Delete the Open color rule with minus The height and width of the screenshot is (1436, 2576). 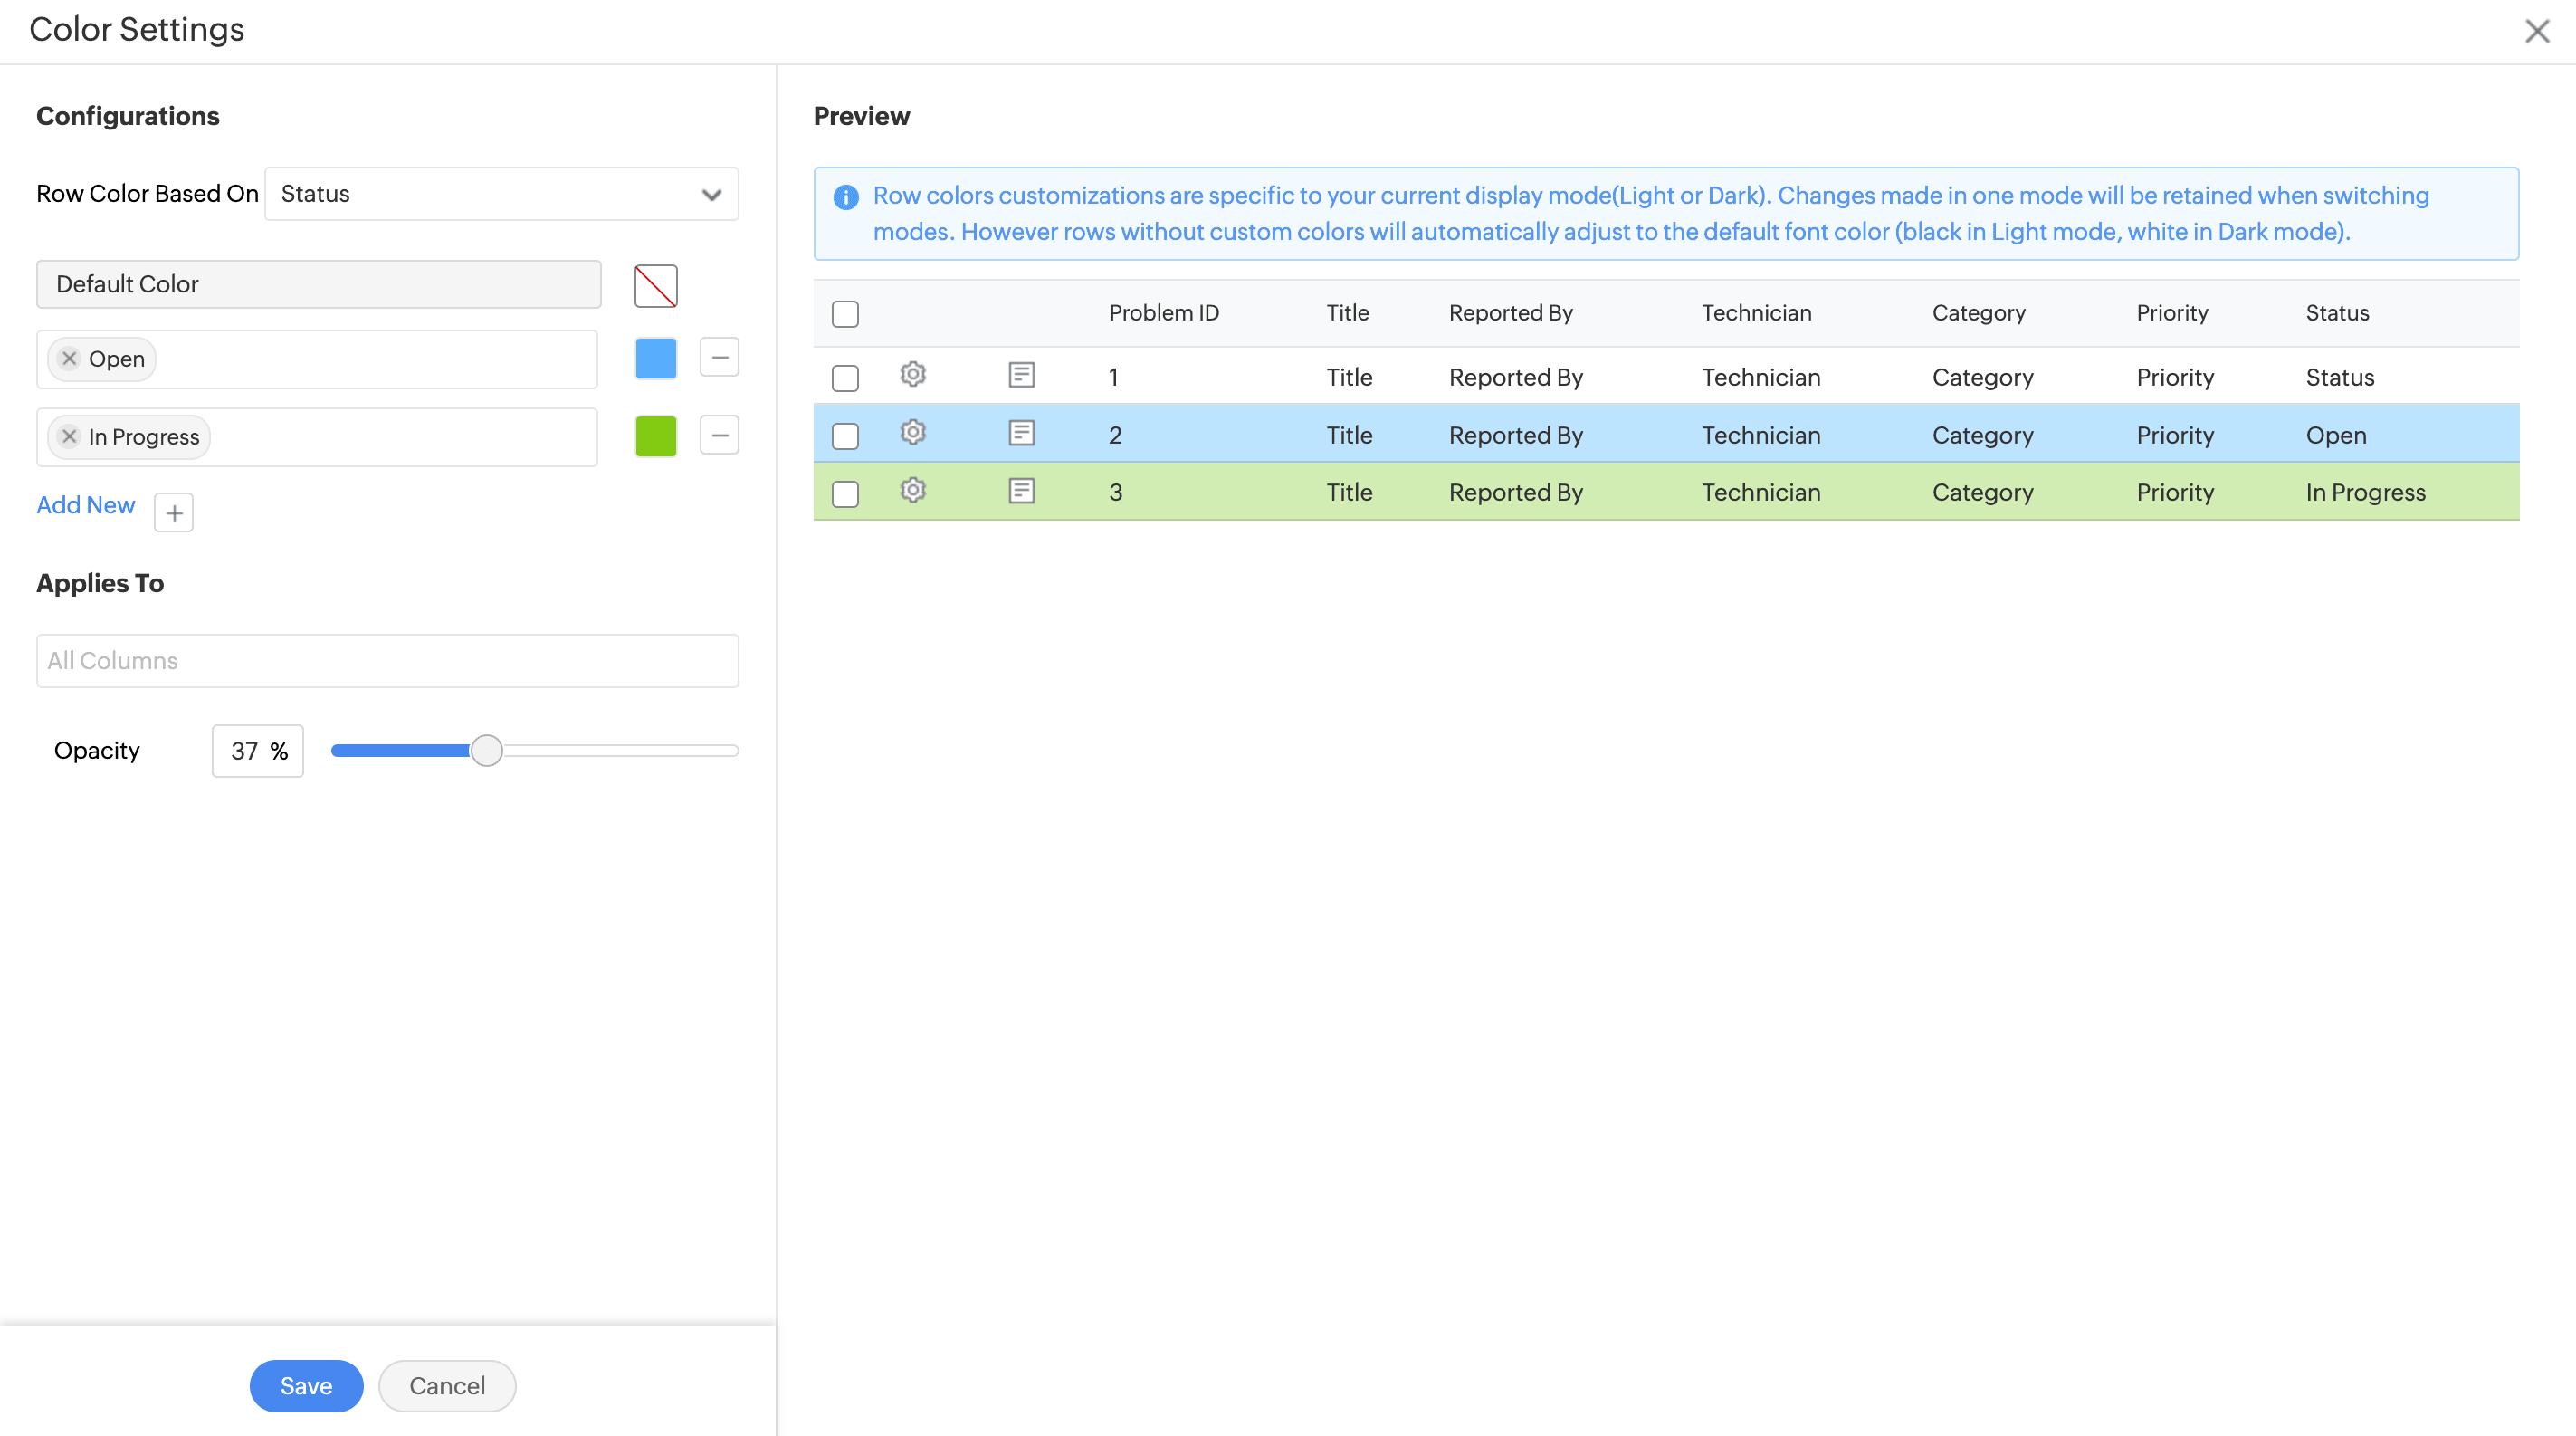[x=719, y=357]
